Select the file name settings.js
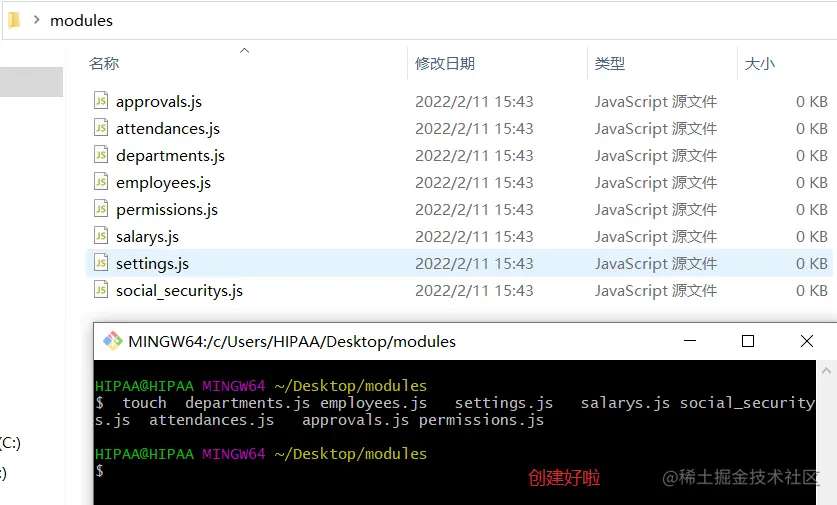Screen dimensions: 837x505 pyautogui.click(x=152, y=264)
